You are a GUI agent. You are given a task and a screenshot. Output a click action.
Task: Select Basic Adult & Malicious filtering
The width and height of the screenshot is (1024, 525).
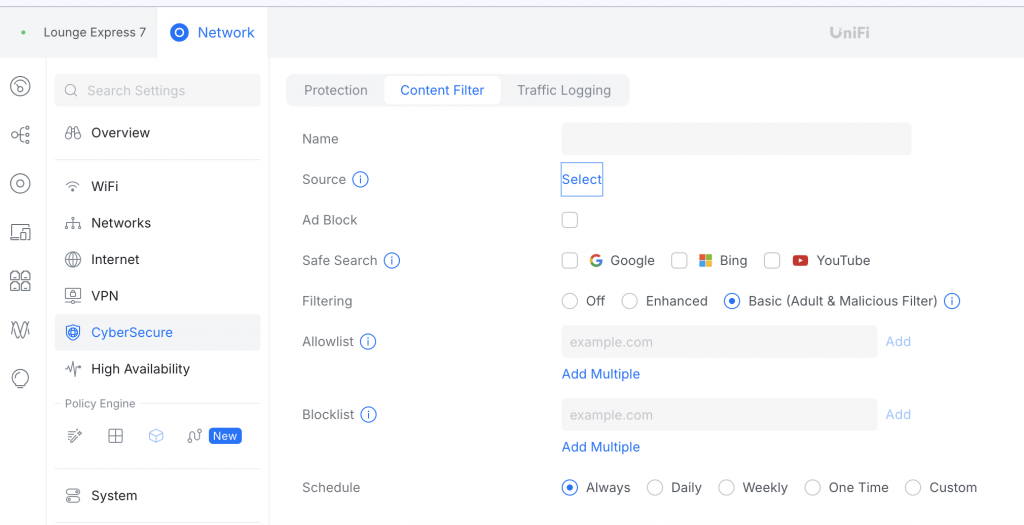(732, 301)
